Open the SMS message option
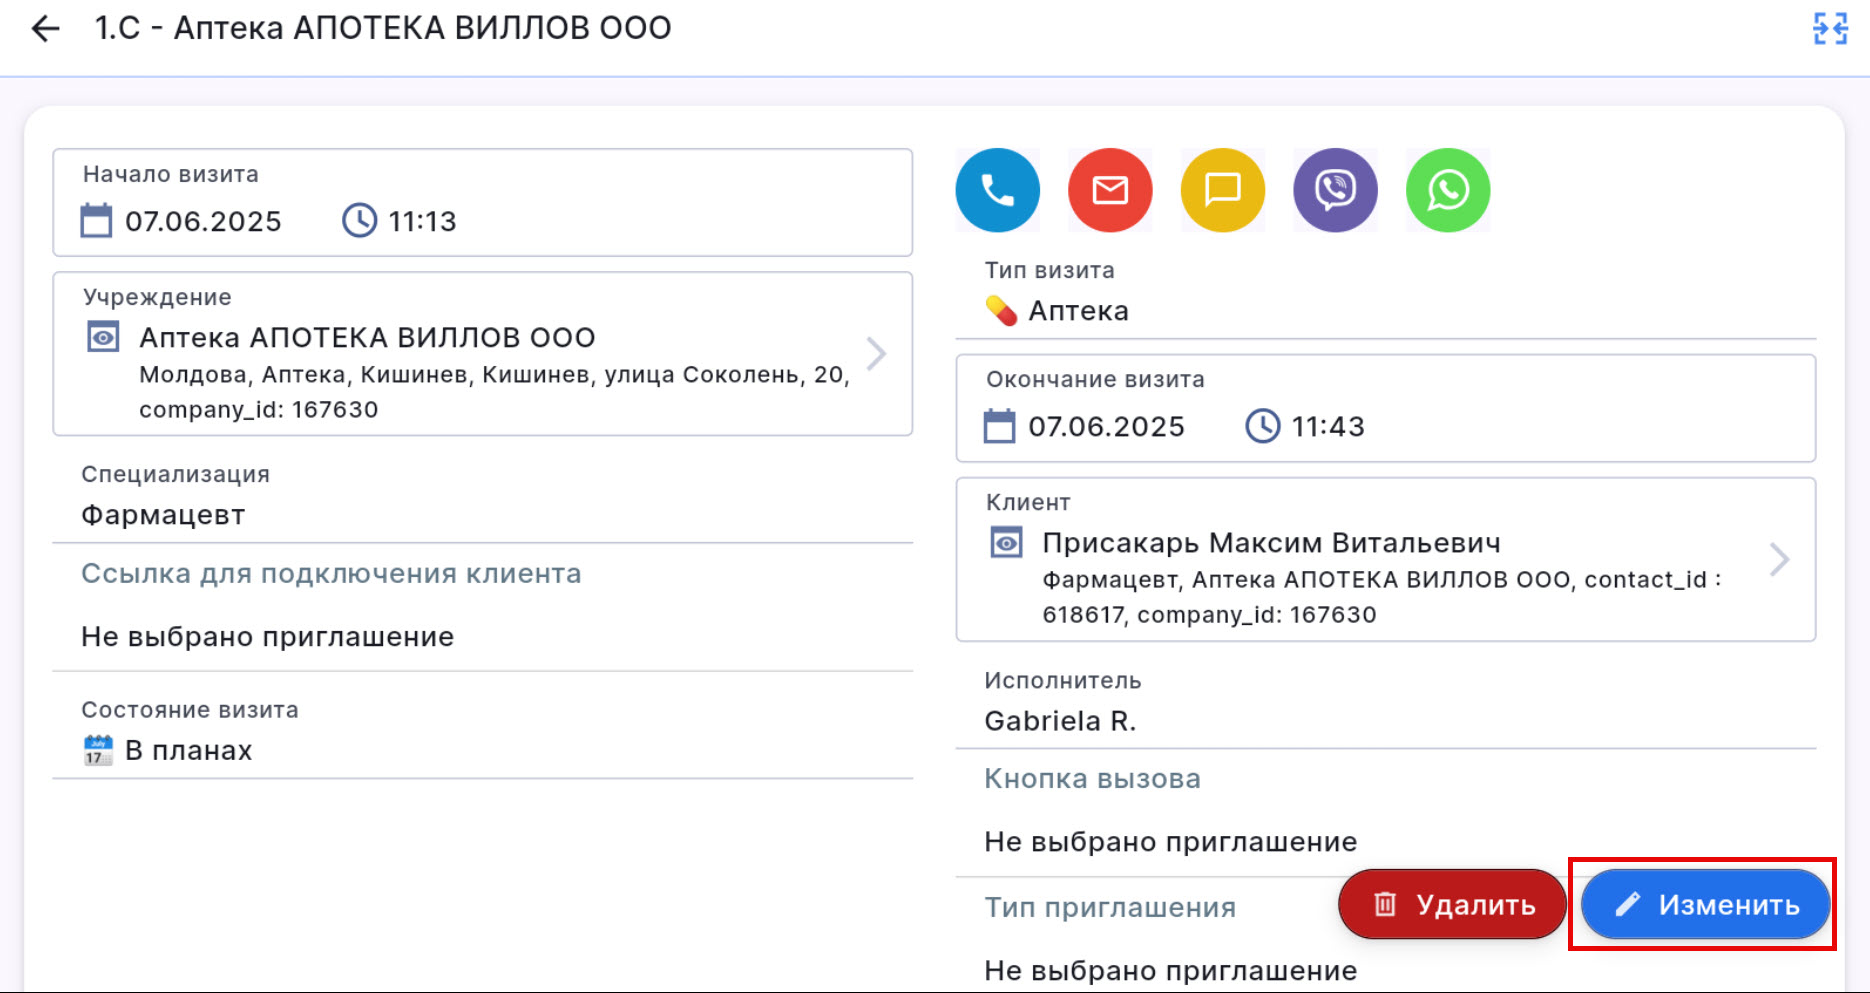The height and width of the screenshot is (993, 1870). click(x=1222, y=190)
